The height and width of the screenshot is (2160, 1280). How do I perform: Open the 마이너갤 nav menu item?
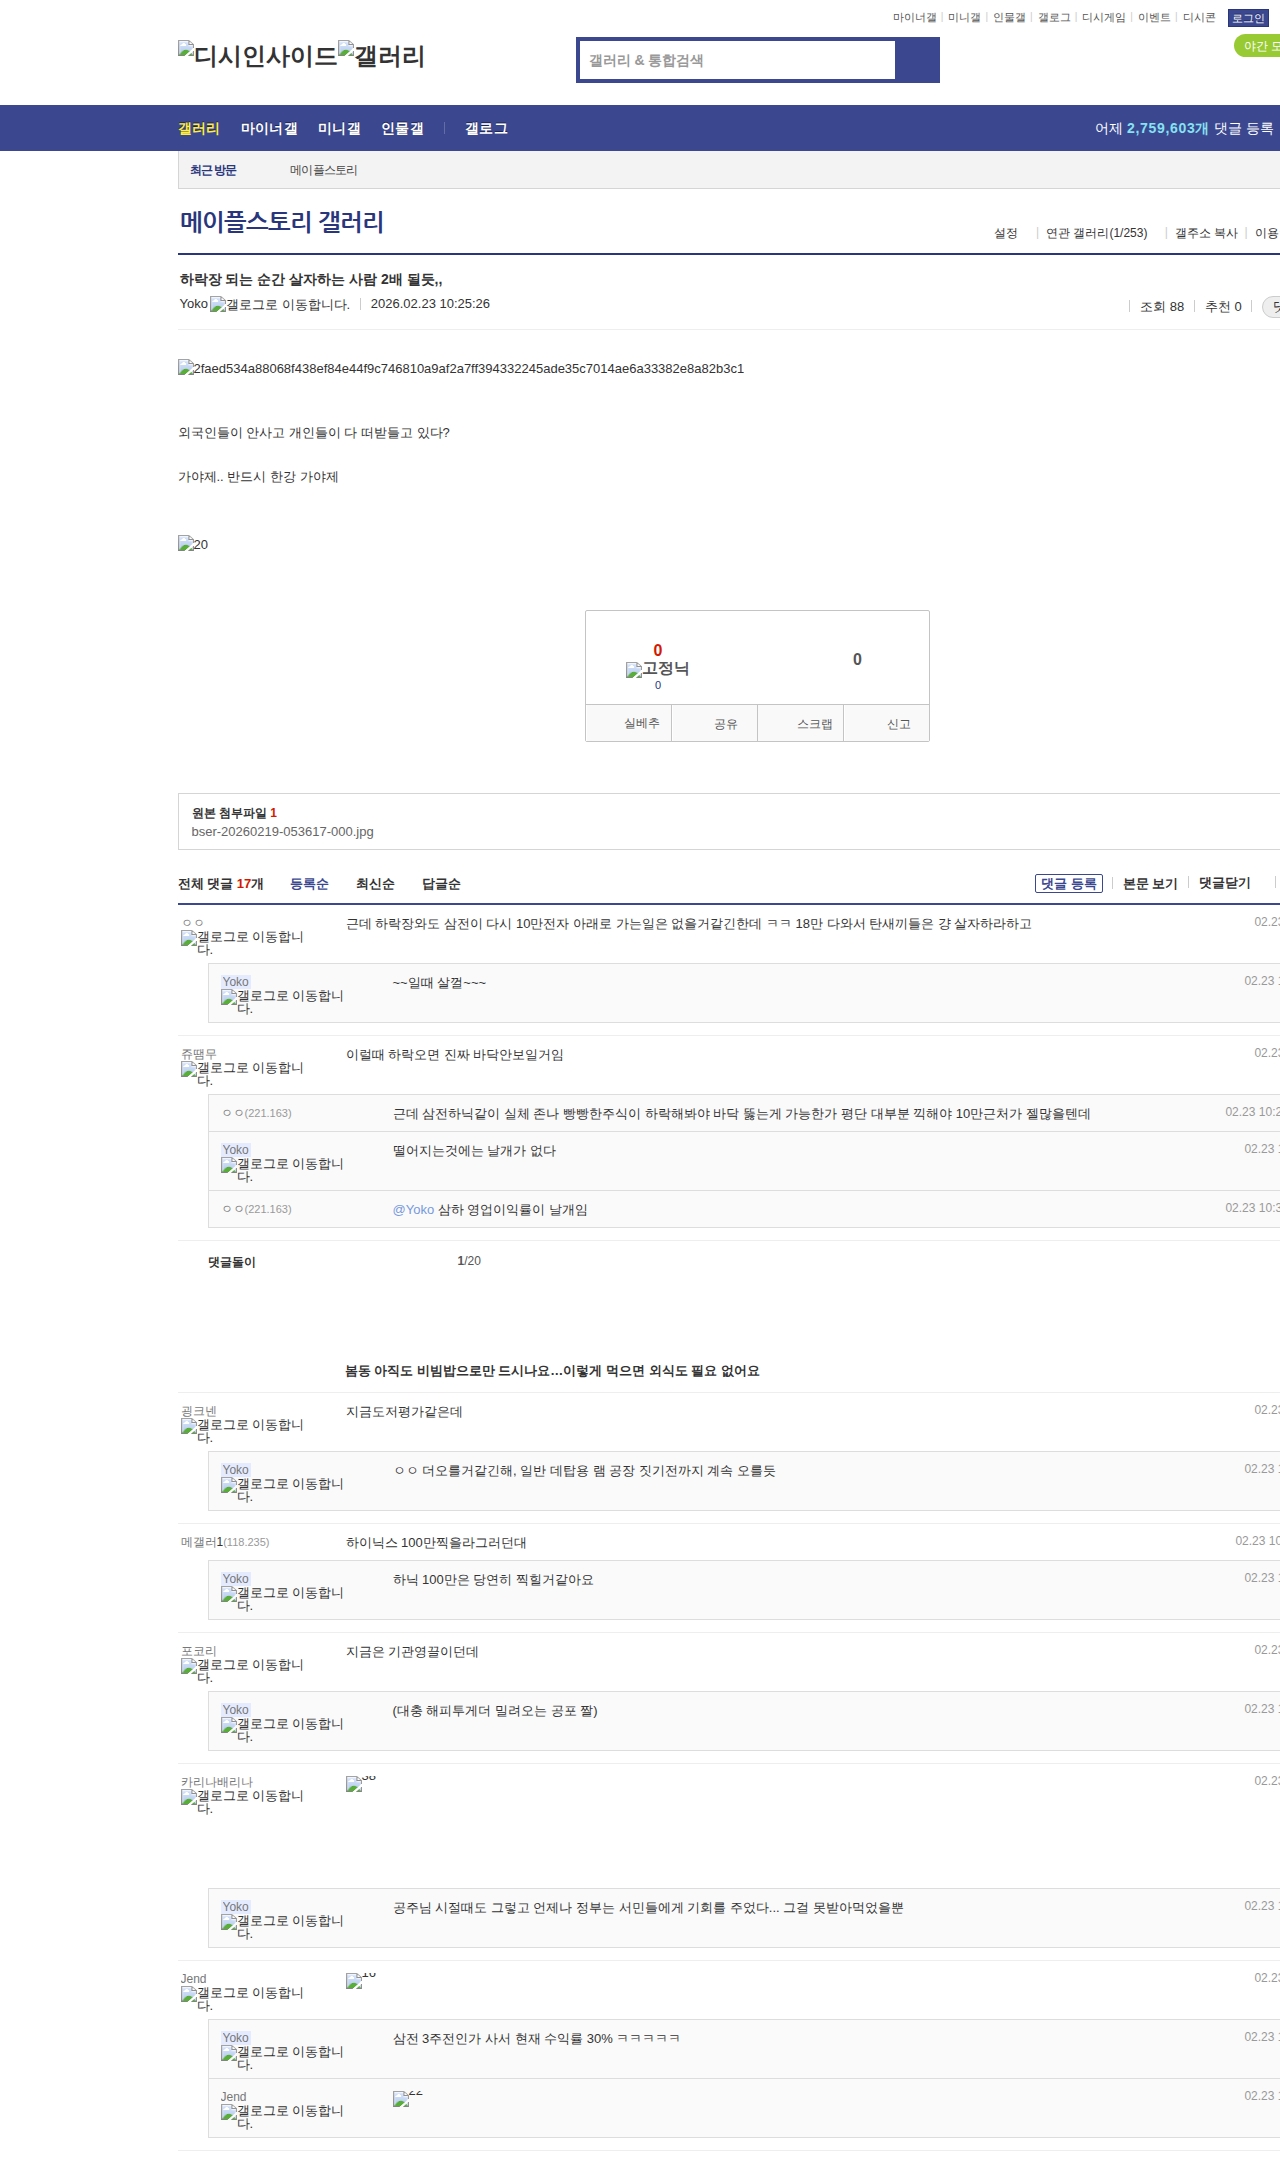pyautogui.click(x=269, y=129)
